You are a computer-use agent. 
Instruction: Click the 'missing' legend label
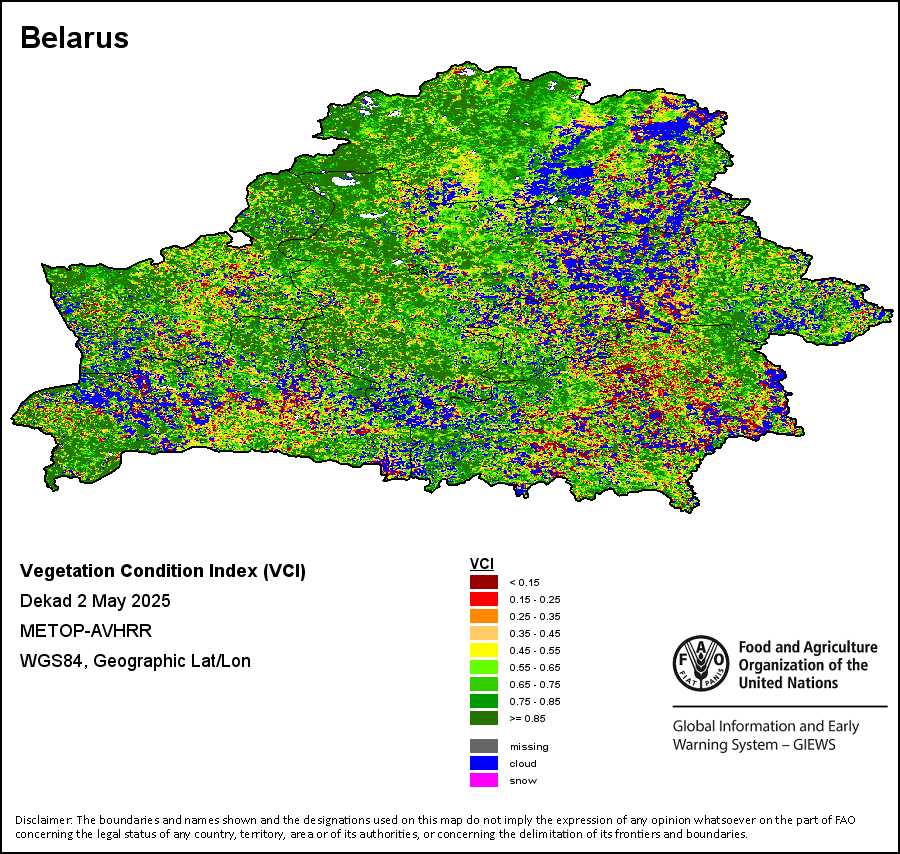click(x=529, y=747)
